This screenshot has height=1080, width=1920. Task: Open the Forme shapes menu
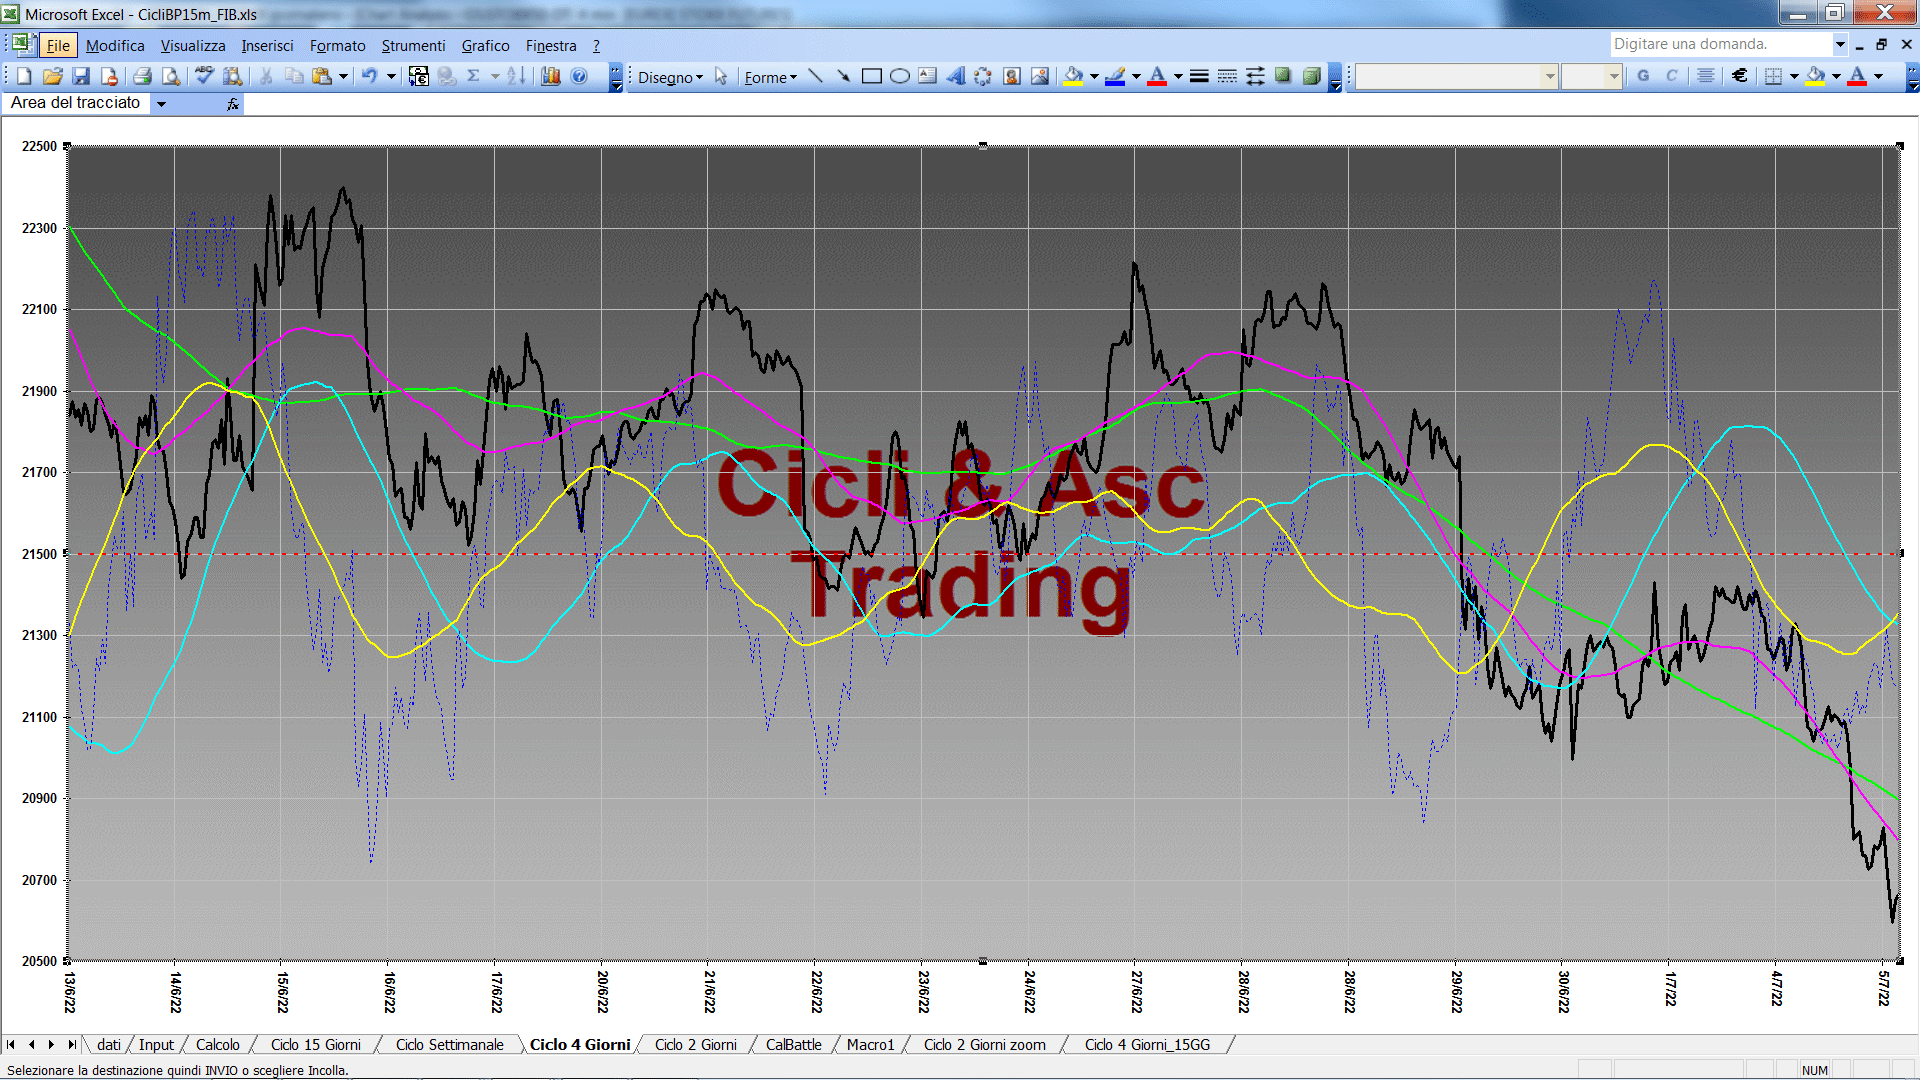coord(770,77)
